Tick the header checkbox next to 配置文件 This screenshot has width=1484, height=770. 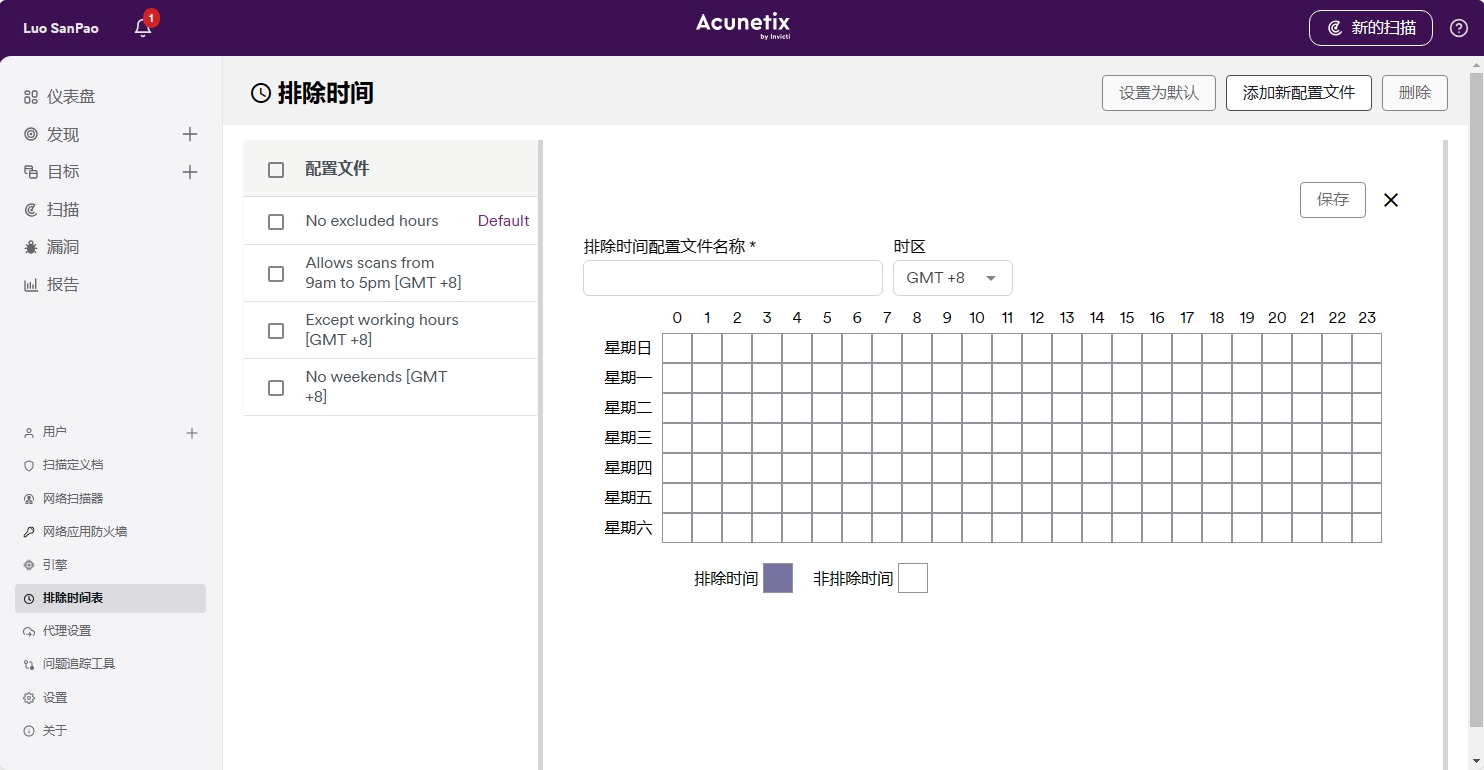276,170
